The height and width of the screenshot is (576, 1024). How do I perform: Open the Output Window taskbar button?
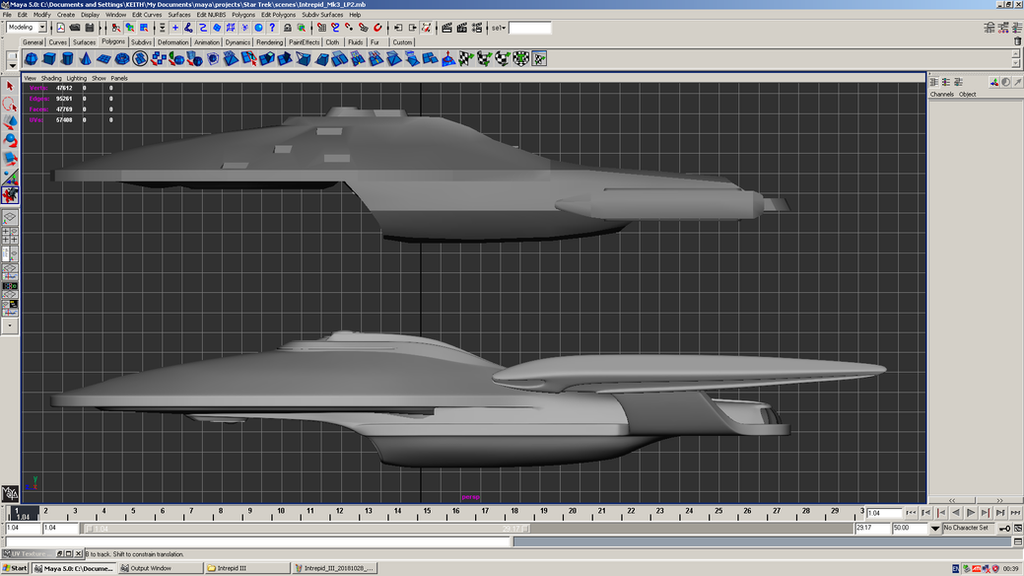pyautogui.click(x=159, y=568)
